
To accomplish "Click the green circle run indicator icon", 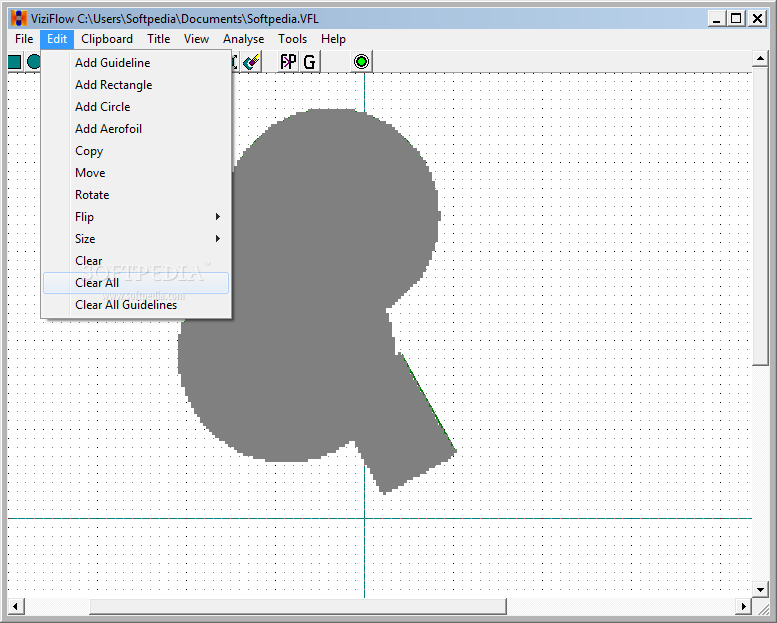I will (362, 62).
